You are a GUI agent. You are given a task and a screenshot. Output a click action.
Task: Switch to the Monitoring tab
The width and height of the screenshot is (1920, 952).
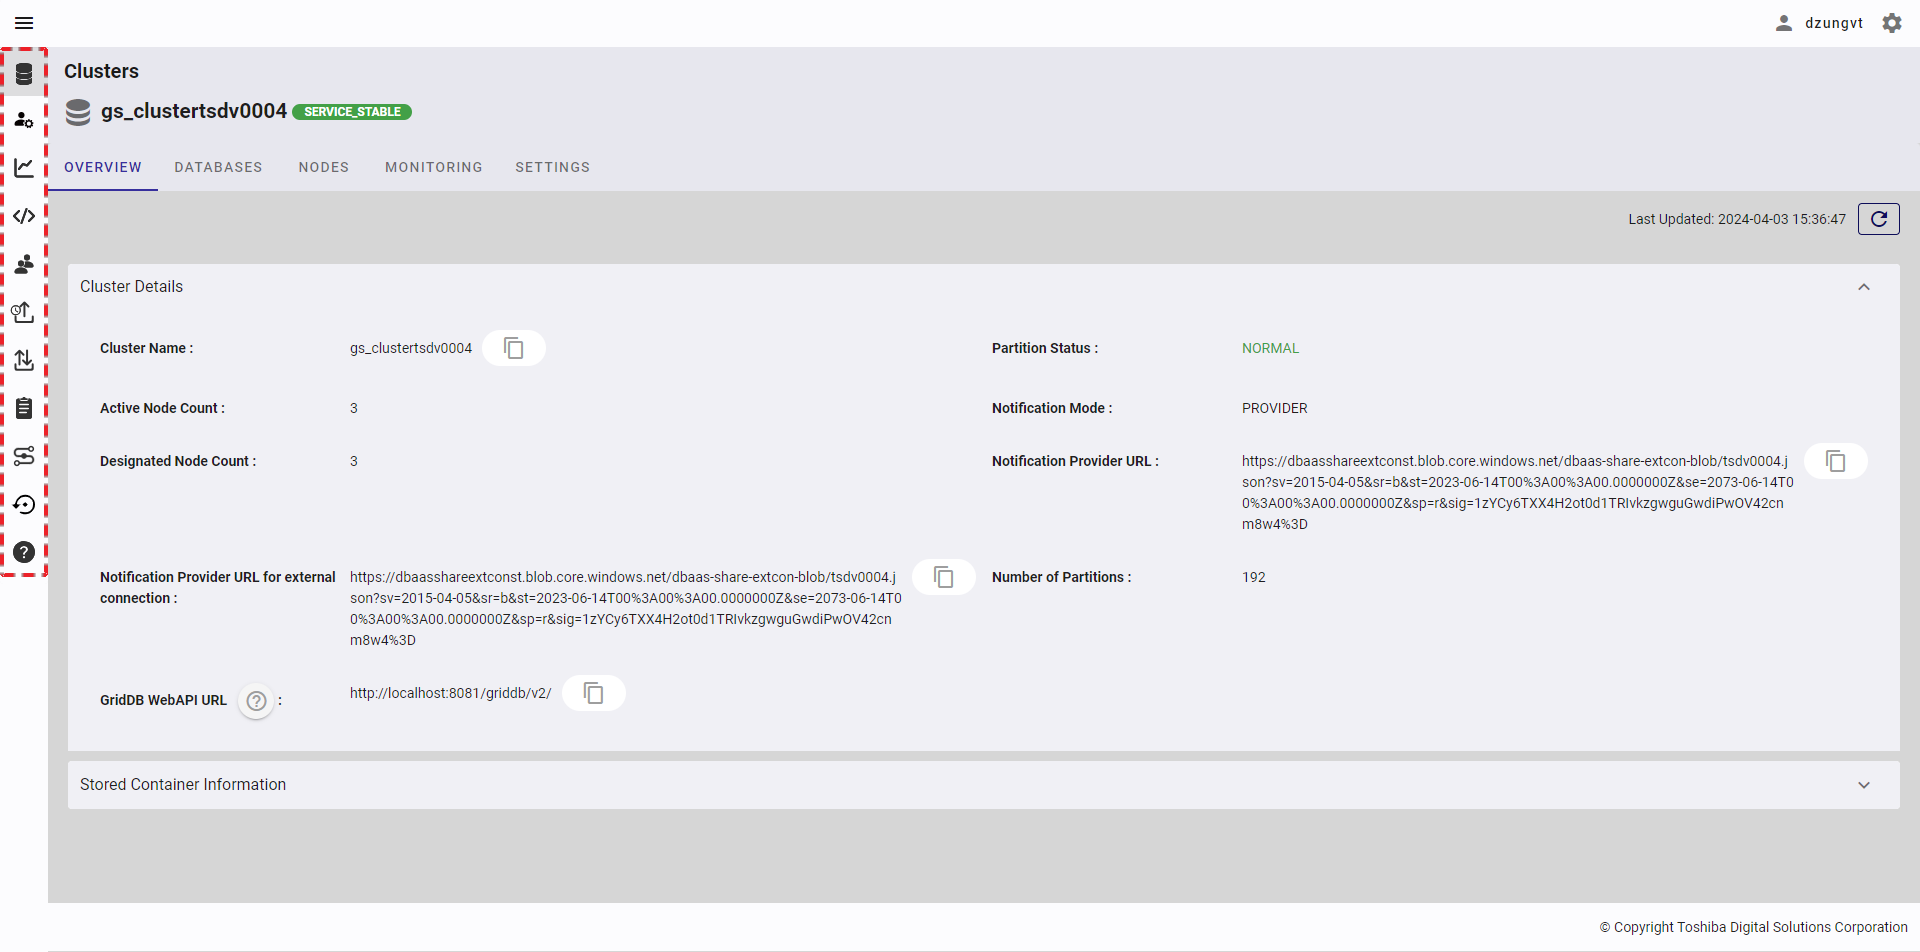pos(433,167)
